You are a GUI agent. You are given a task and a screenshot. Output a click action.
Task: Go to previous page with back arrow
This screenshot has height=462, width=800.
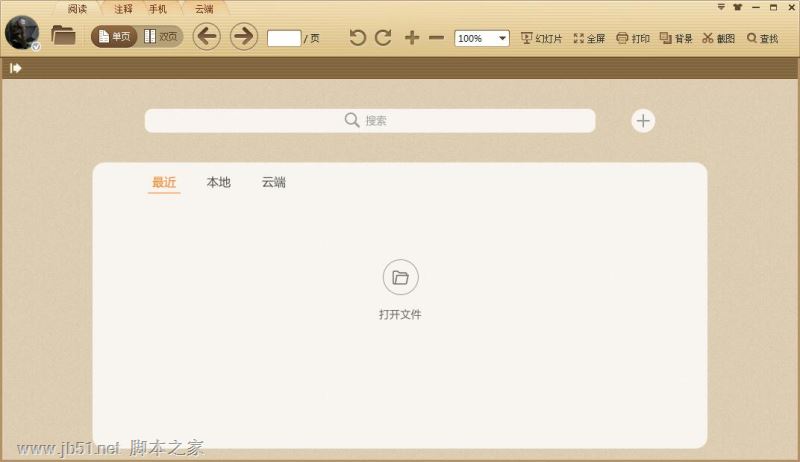pos(207,36)
